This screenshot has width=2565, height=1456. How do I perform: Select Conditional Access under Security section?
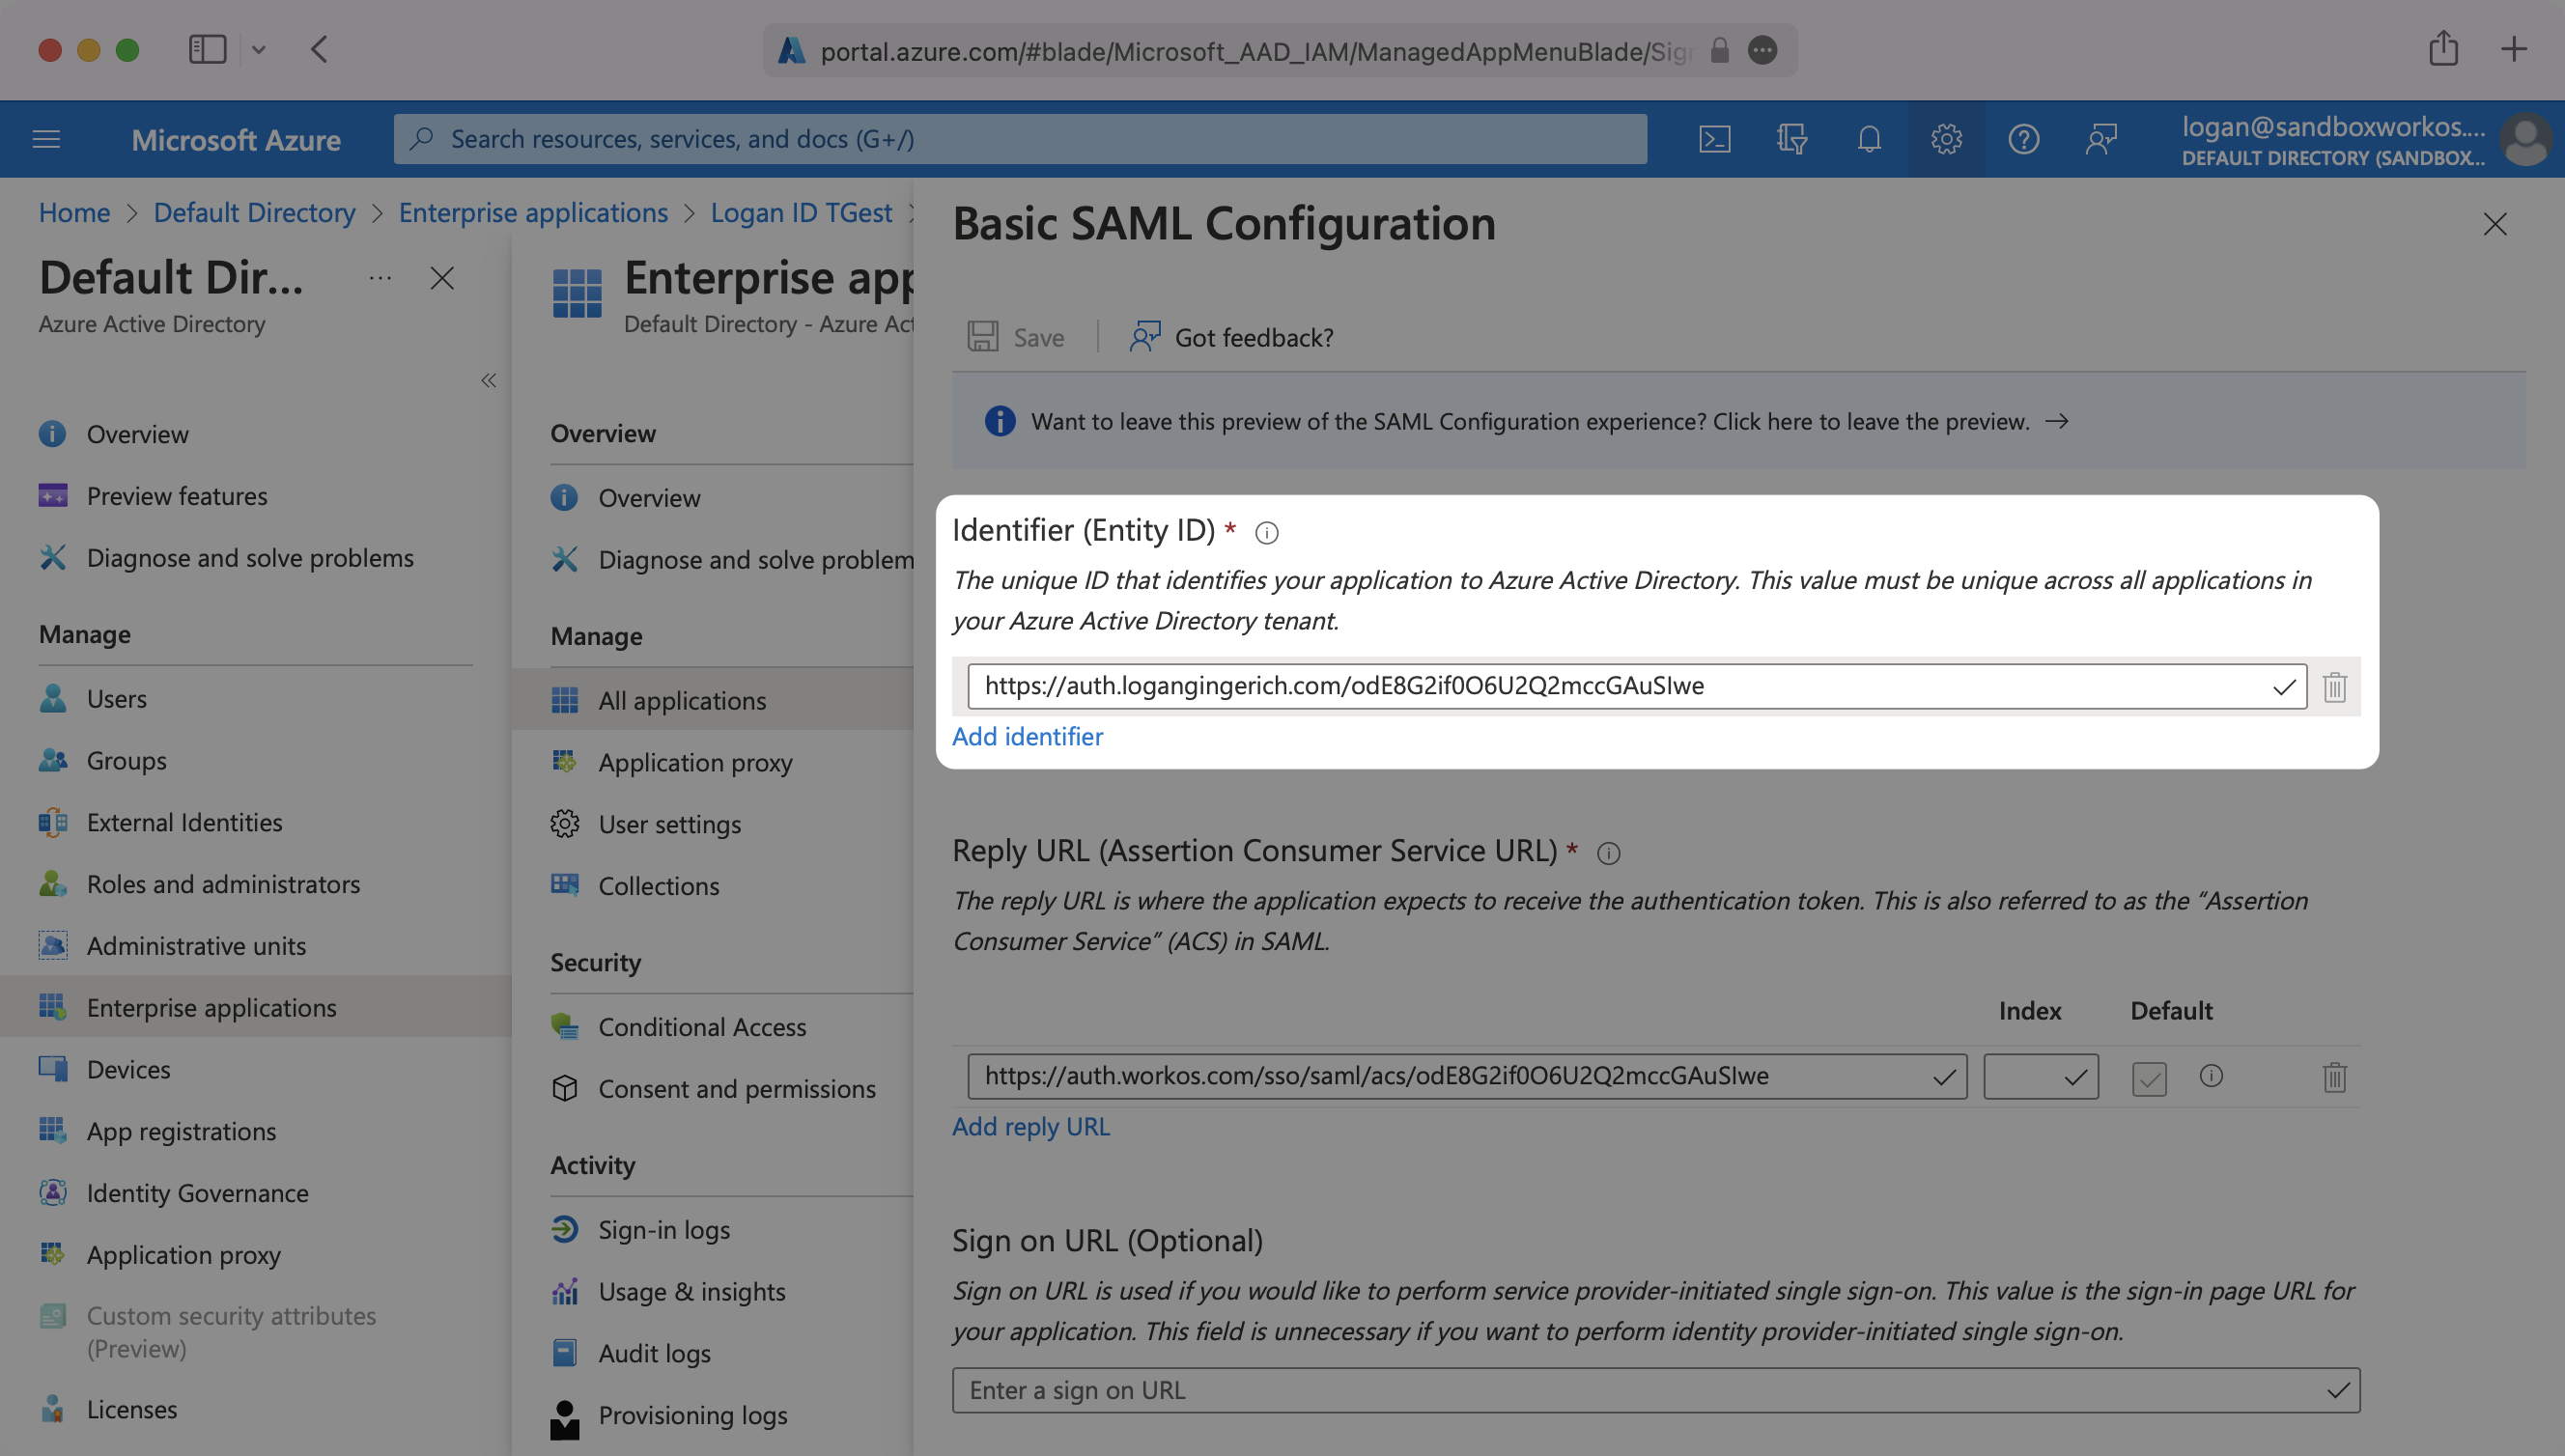click(701, 1024)
